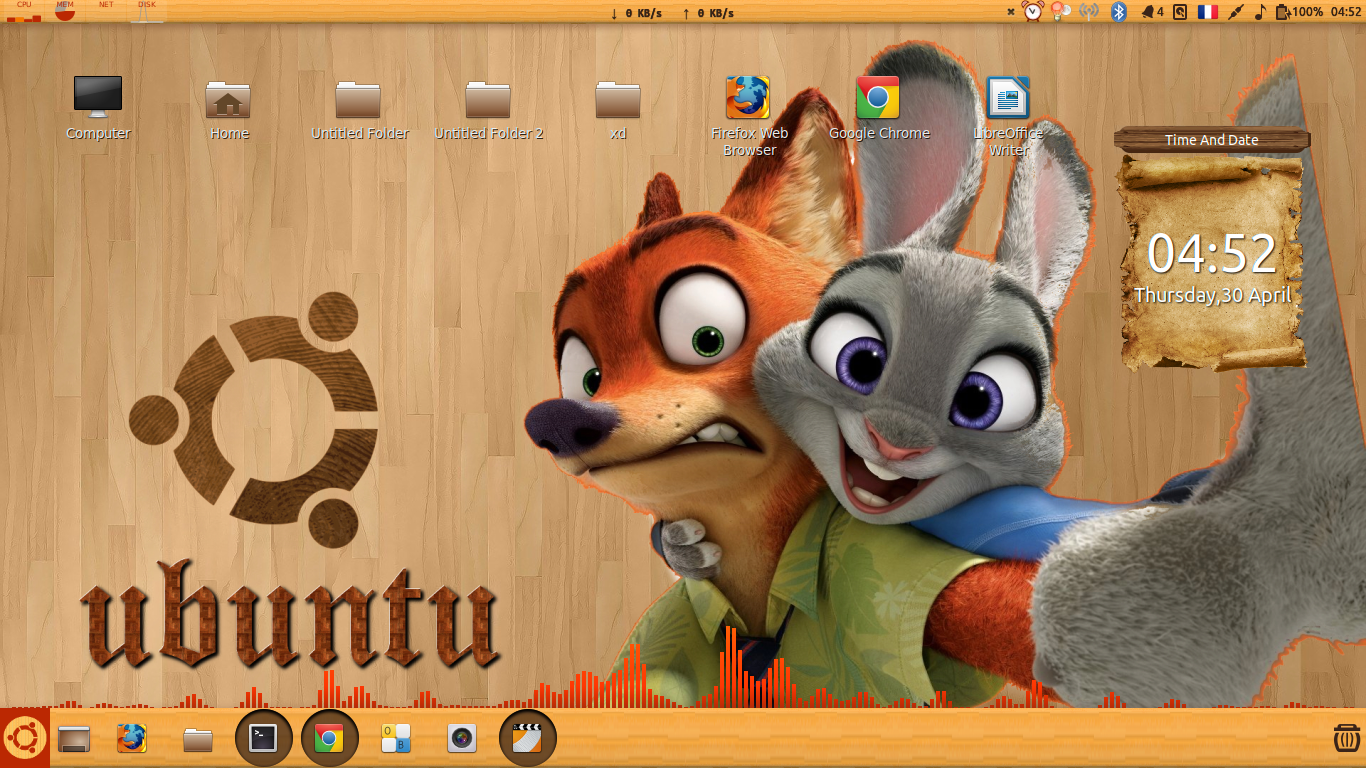Open Firefox from the bottom dock
The width and height of the screenshot is (1366, 768).
(132, 739)
